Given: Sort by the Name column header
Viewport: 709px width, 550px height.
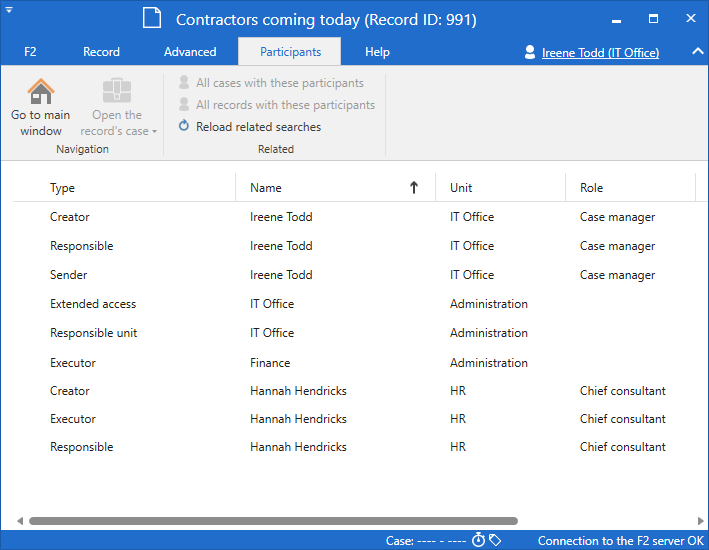Looking at the screenshot, I should coord(335,188).
